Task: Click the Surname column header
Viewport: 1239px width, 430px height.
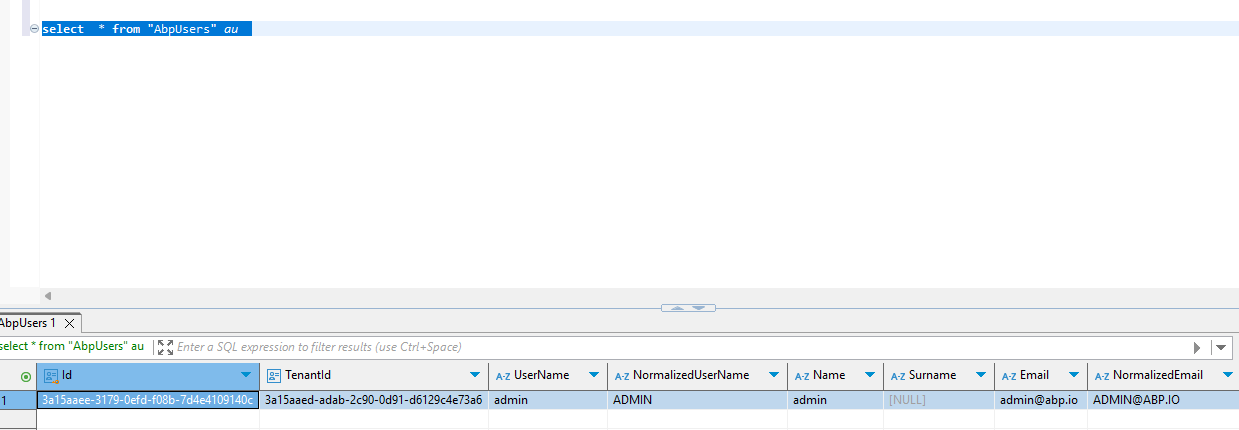Action: pos(931,376)
